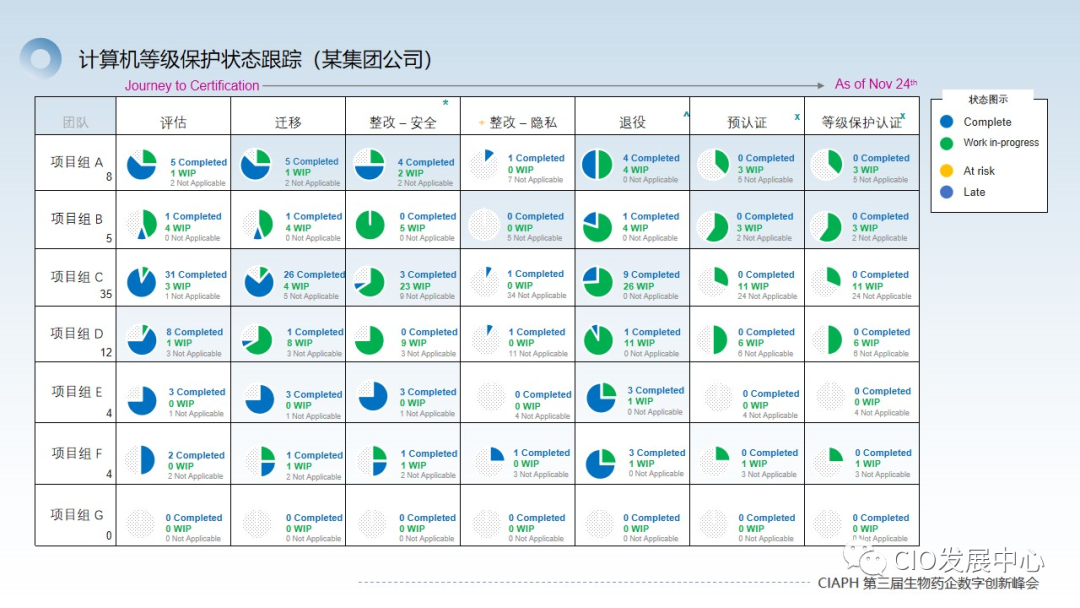Click the 9 WIP text
Image resolution: width=1080 pixels, height=608 pixels.
(413, 342)
